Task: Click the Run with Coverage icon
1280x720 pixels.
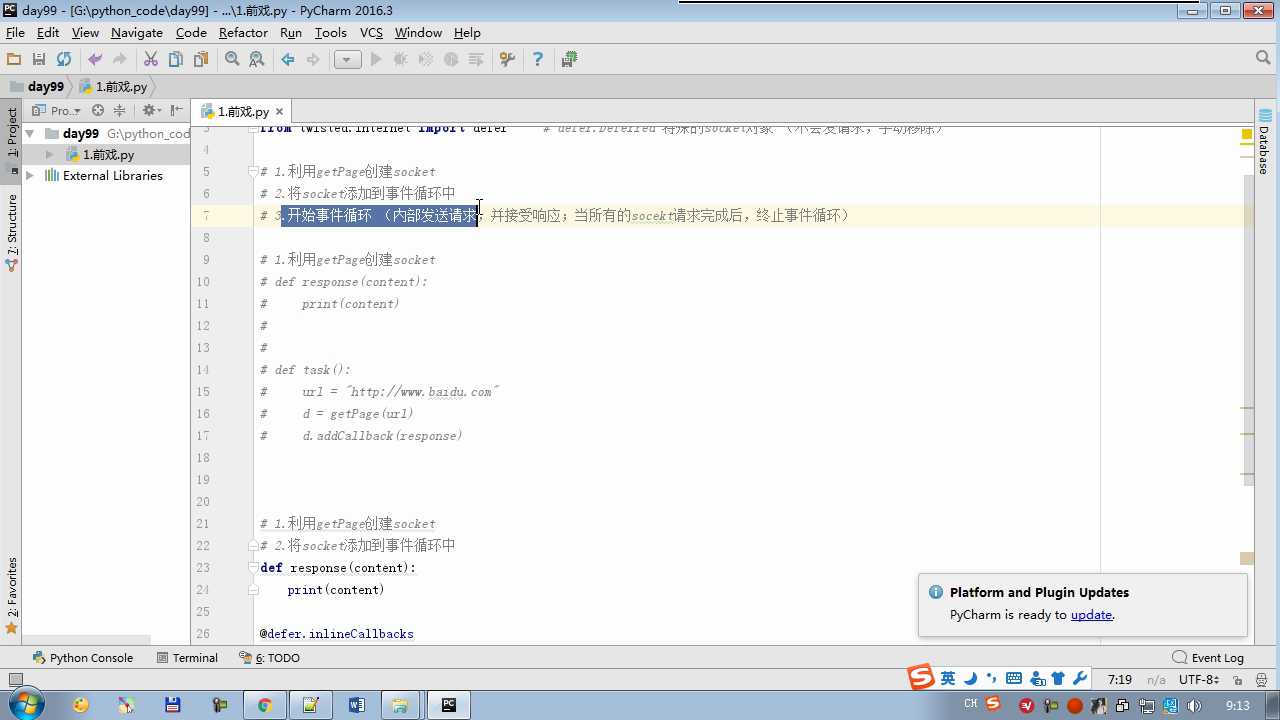Action: 426,60
